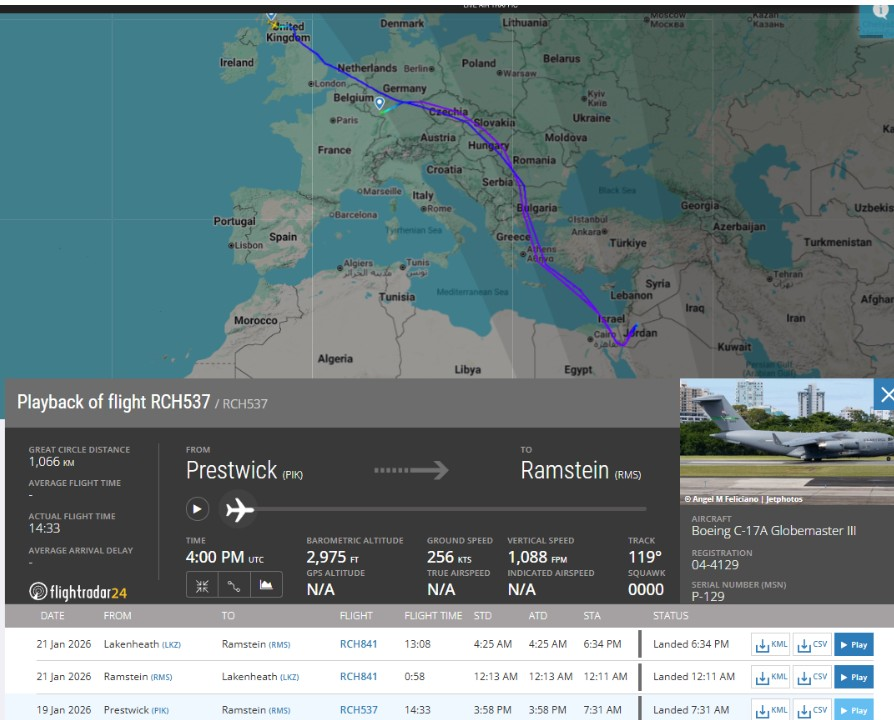Click the Flightradar24 logo
The width and height of the screenshot is (894, 720).
pos(78,591)
